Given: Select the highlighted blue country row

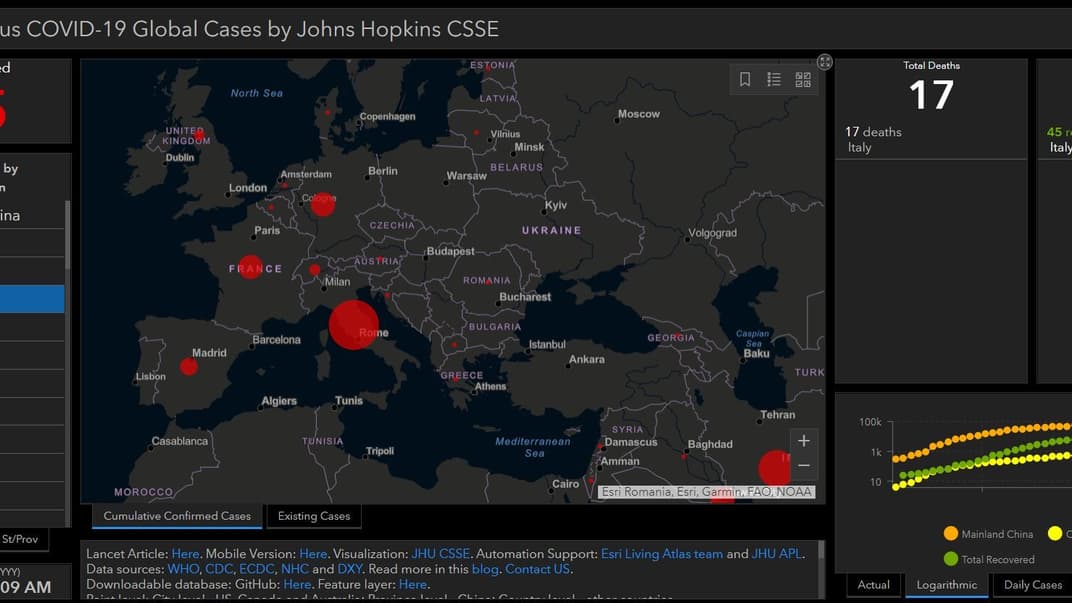Looking at the screenshot, I should pyautogui.click(x=31, y=299).
